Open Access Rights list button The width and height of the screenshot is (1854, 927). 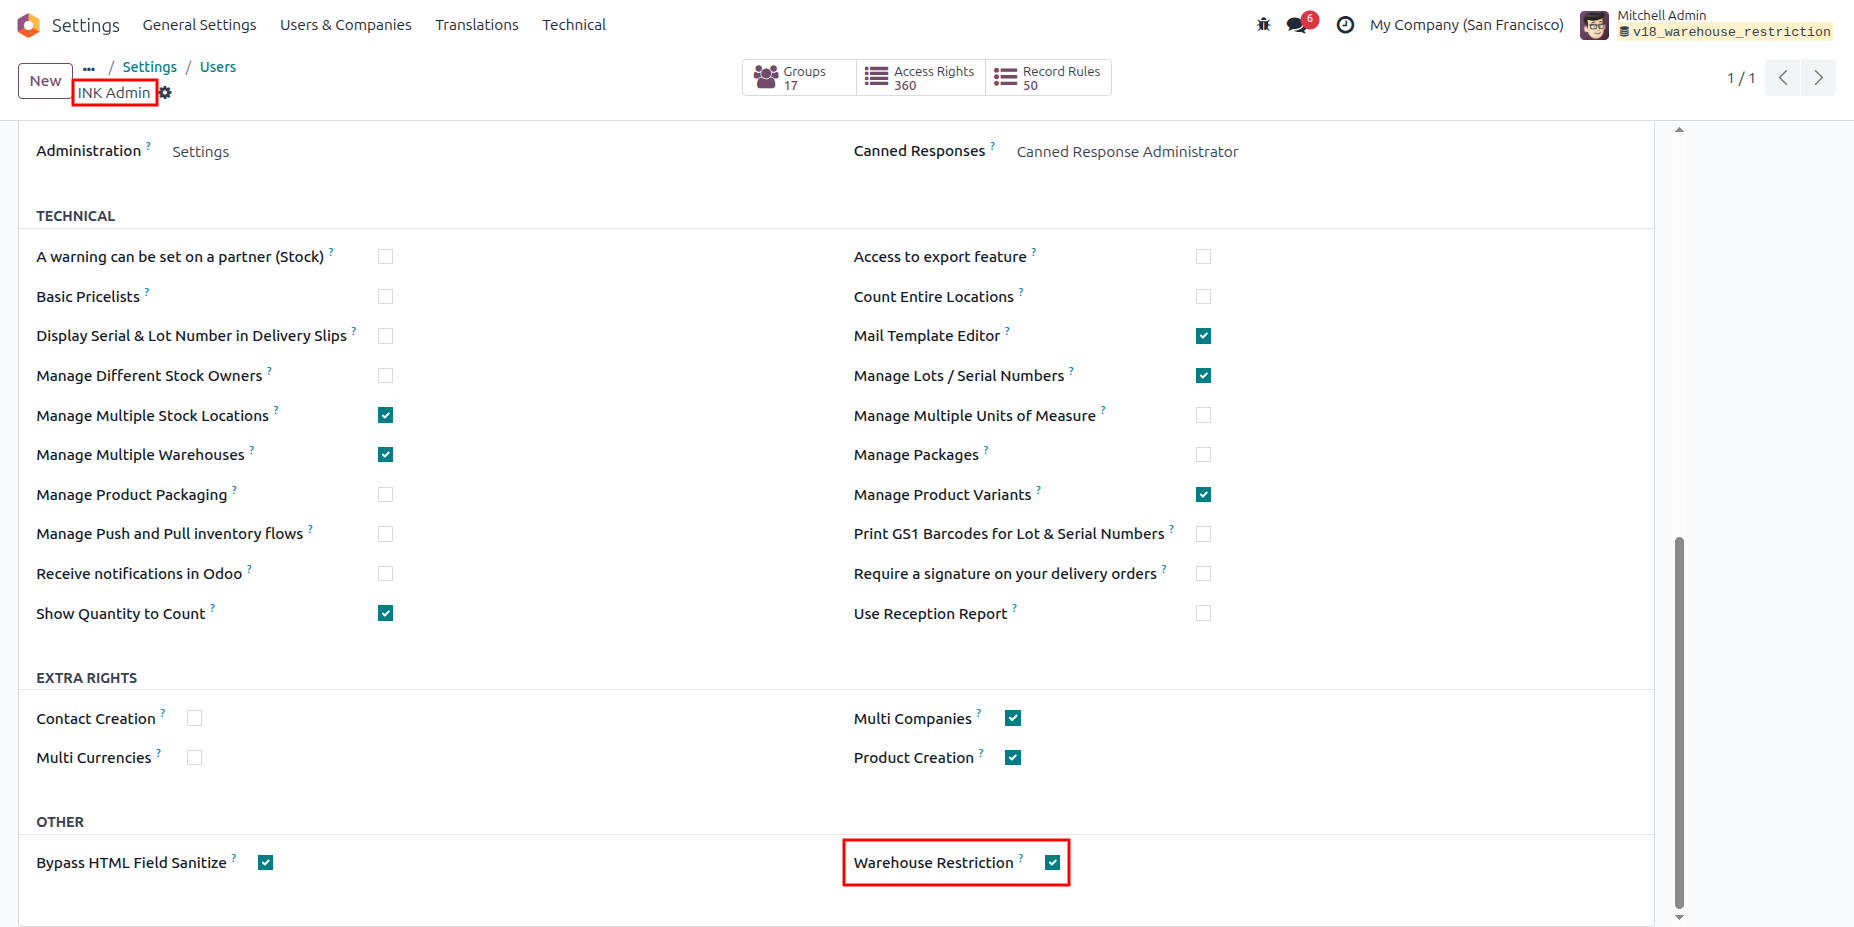(x=921, y=78)
